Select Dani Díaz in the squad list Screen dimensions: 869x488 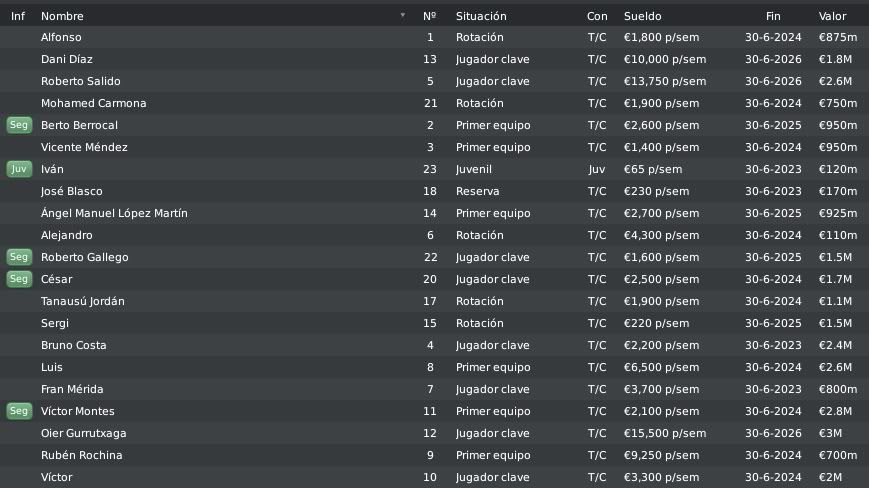[x=434, y=59]
